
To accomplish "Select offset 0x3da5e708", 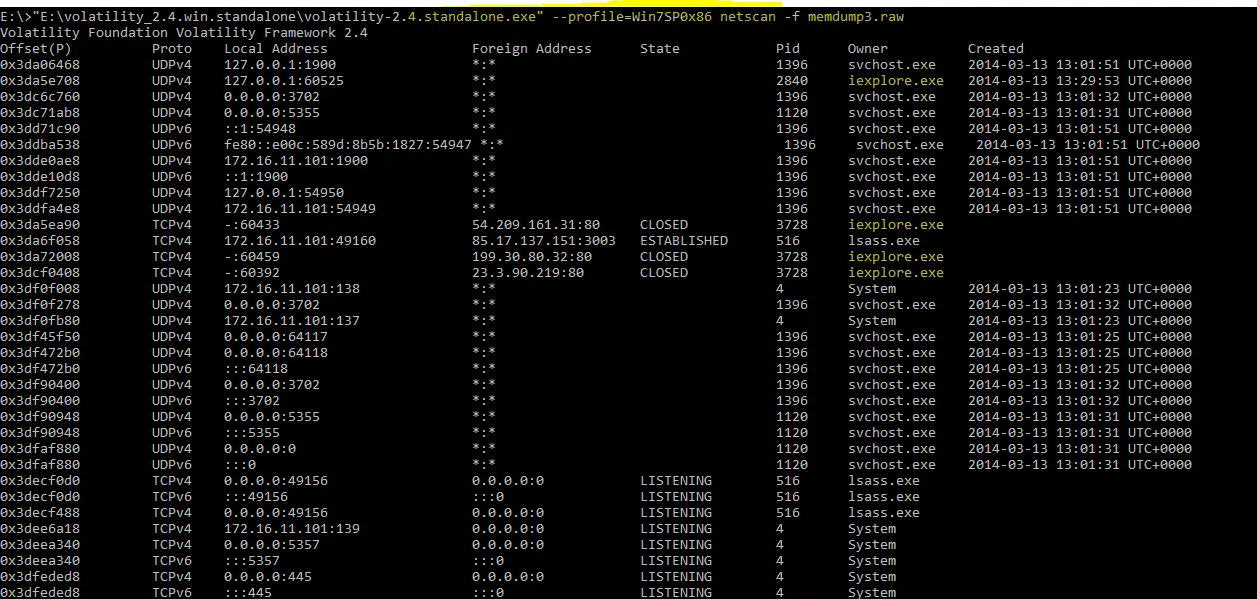I will (x=40, y=80).
